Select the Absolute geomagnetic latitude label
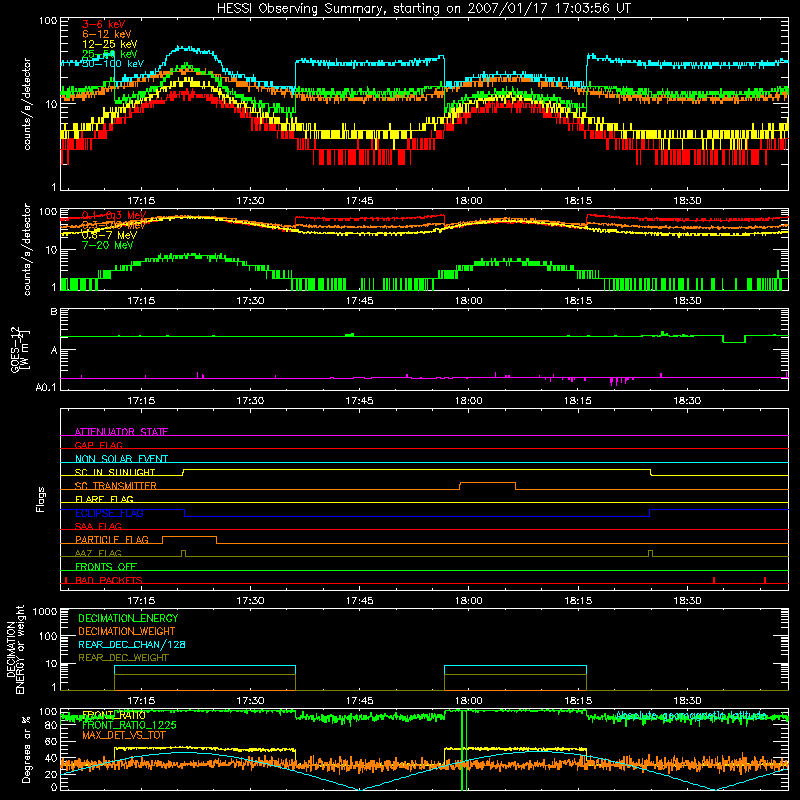The height and width of the screenshot is (800, 800). tap(691, 716)
